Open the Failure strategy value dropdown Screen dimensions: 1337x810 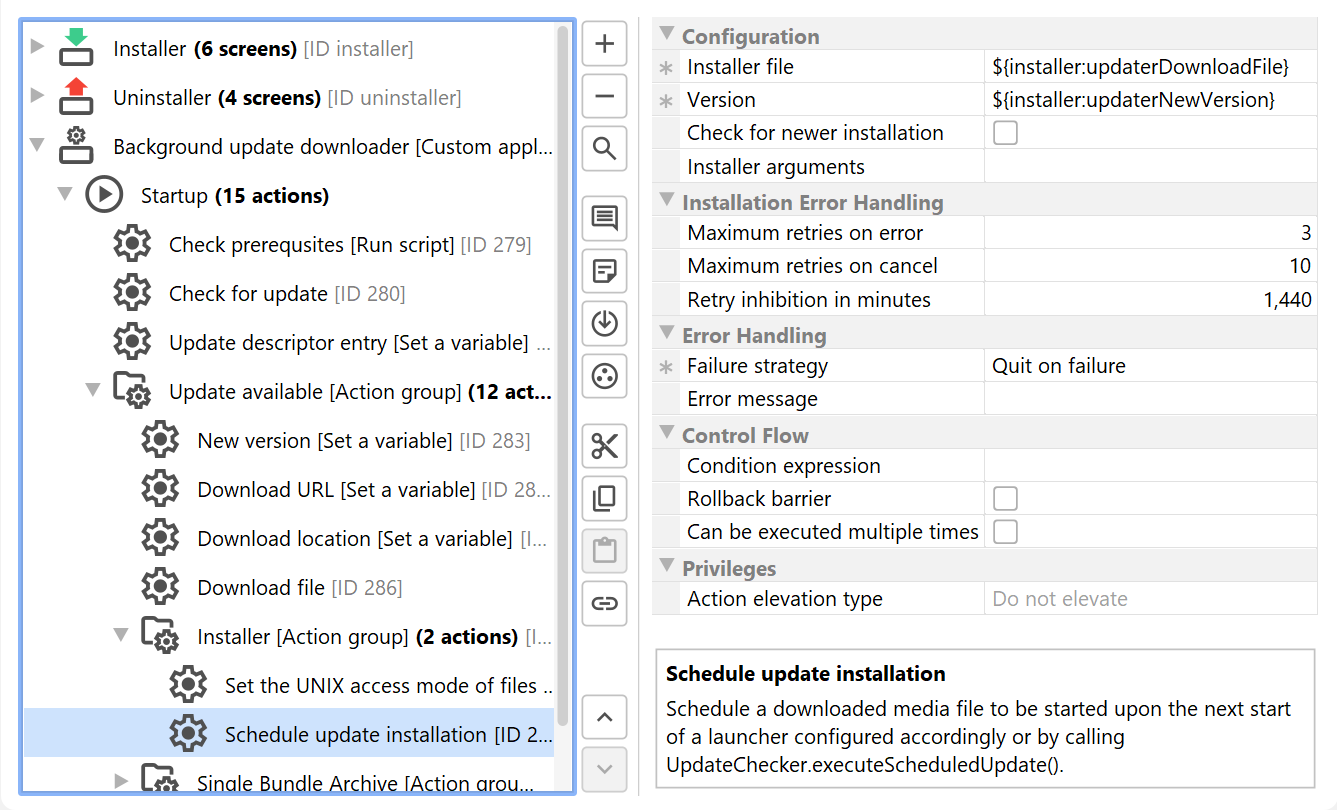coord(1150,366)
